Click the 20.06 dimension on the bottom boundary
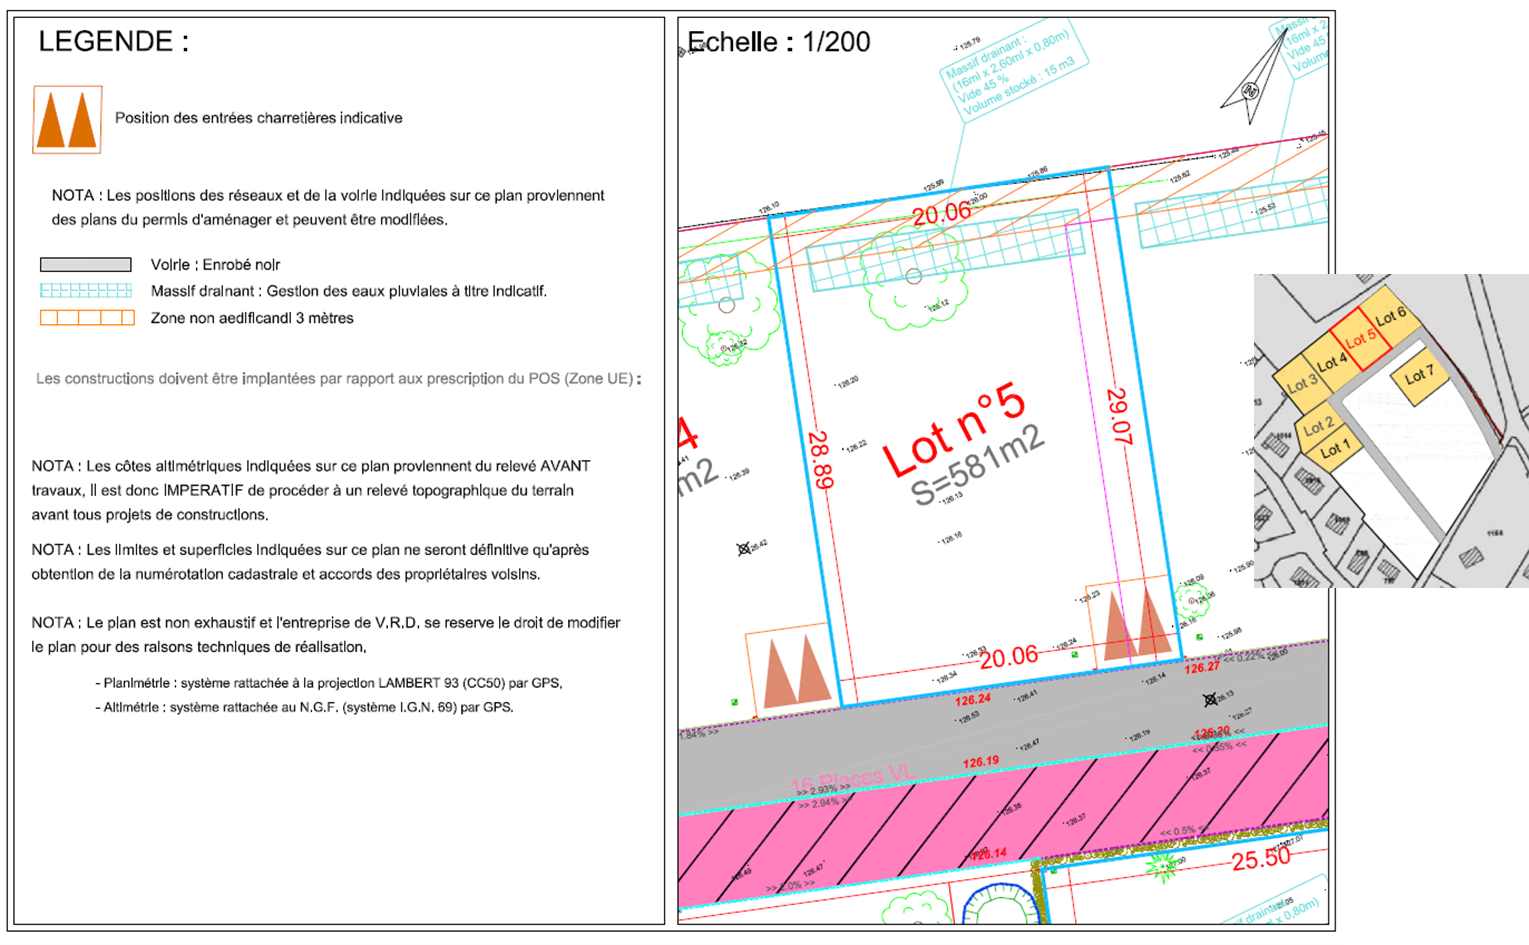The image size is (1529, 945). point(1008,657)
